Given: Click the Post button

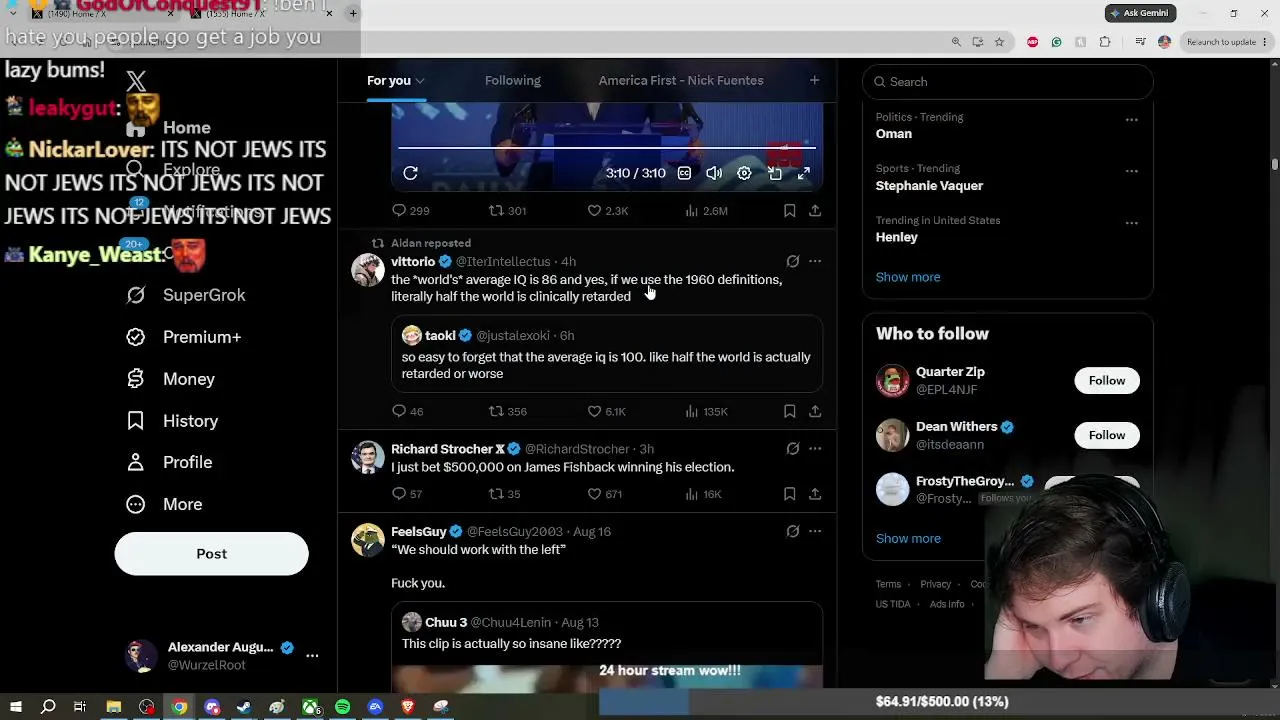Looking at the screenshot, I should [x=212, y=554].
